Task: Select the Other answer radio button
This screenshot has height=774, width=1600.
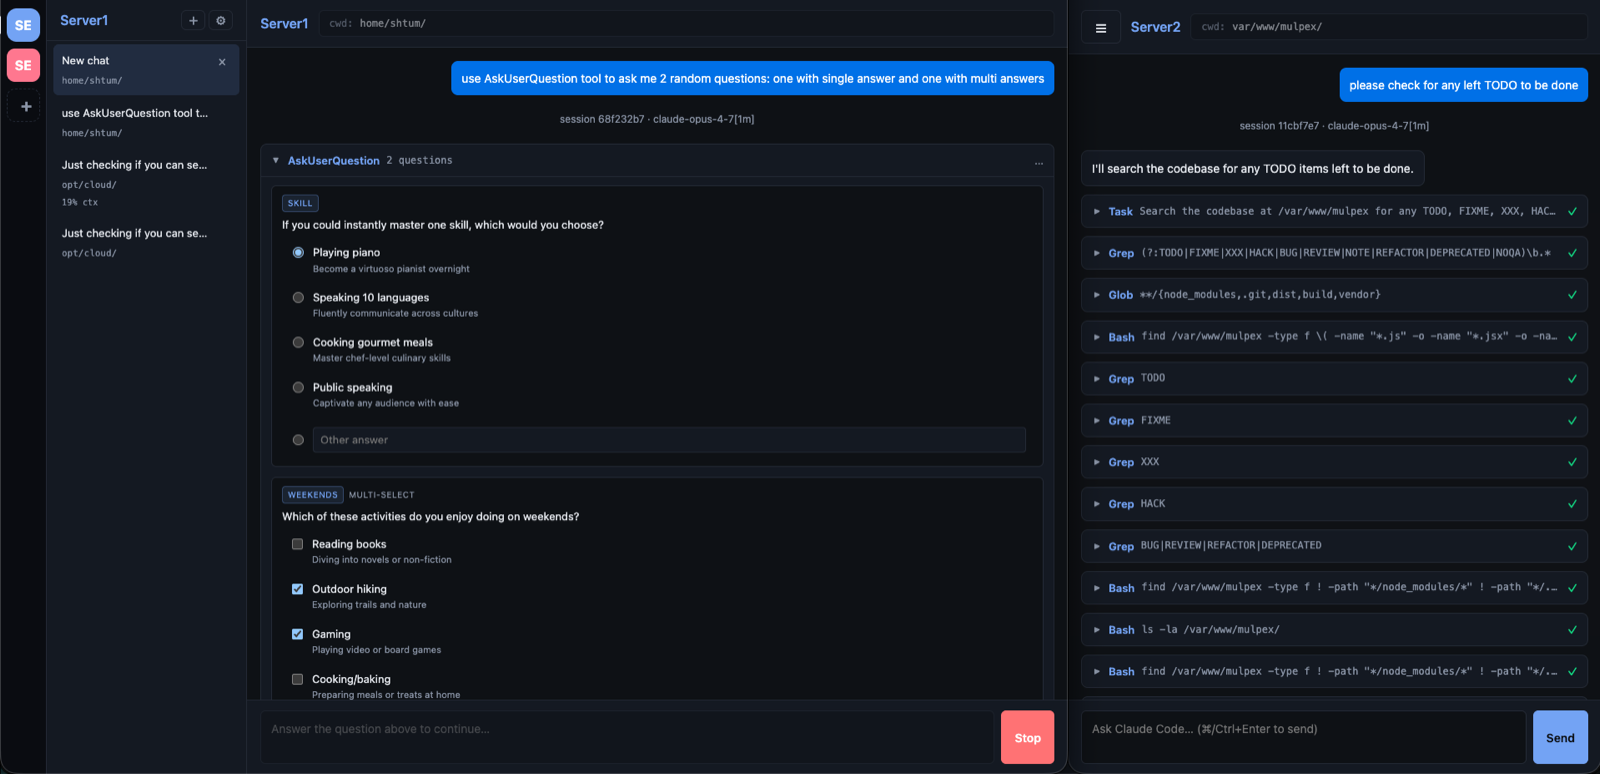Action: [x=298, y=440]
